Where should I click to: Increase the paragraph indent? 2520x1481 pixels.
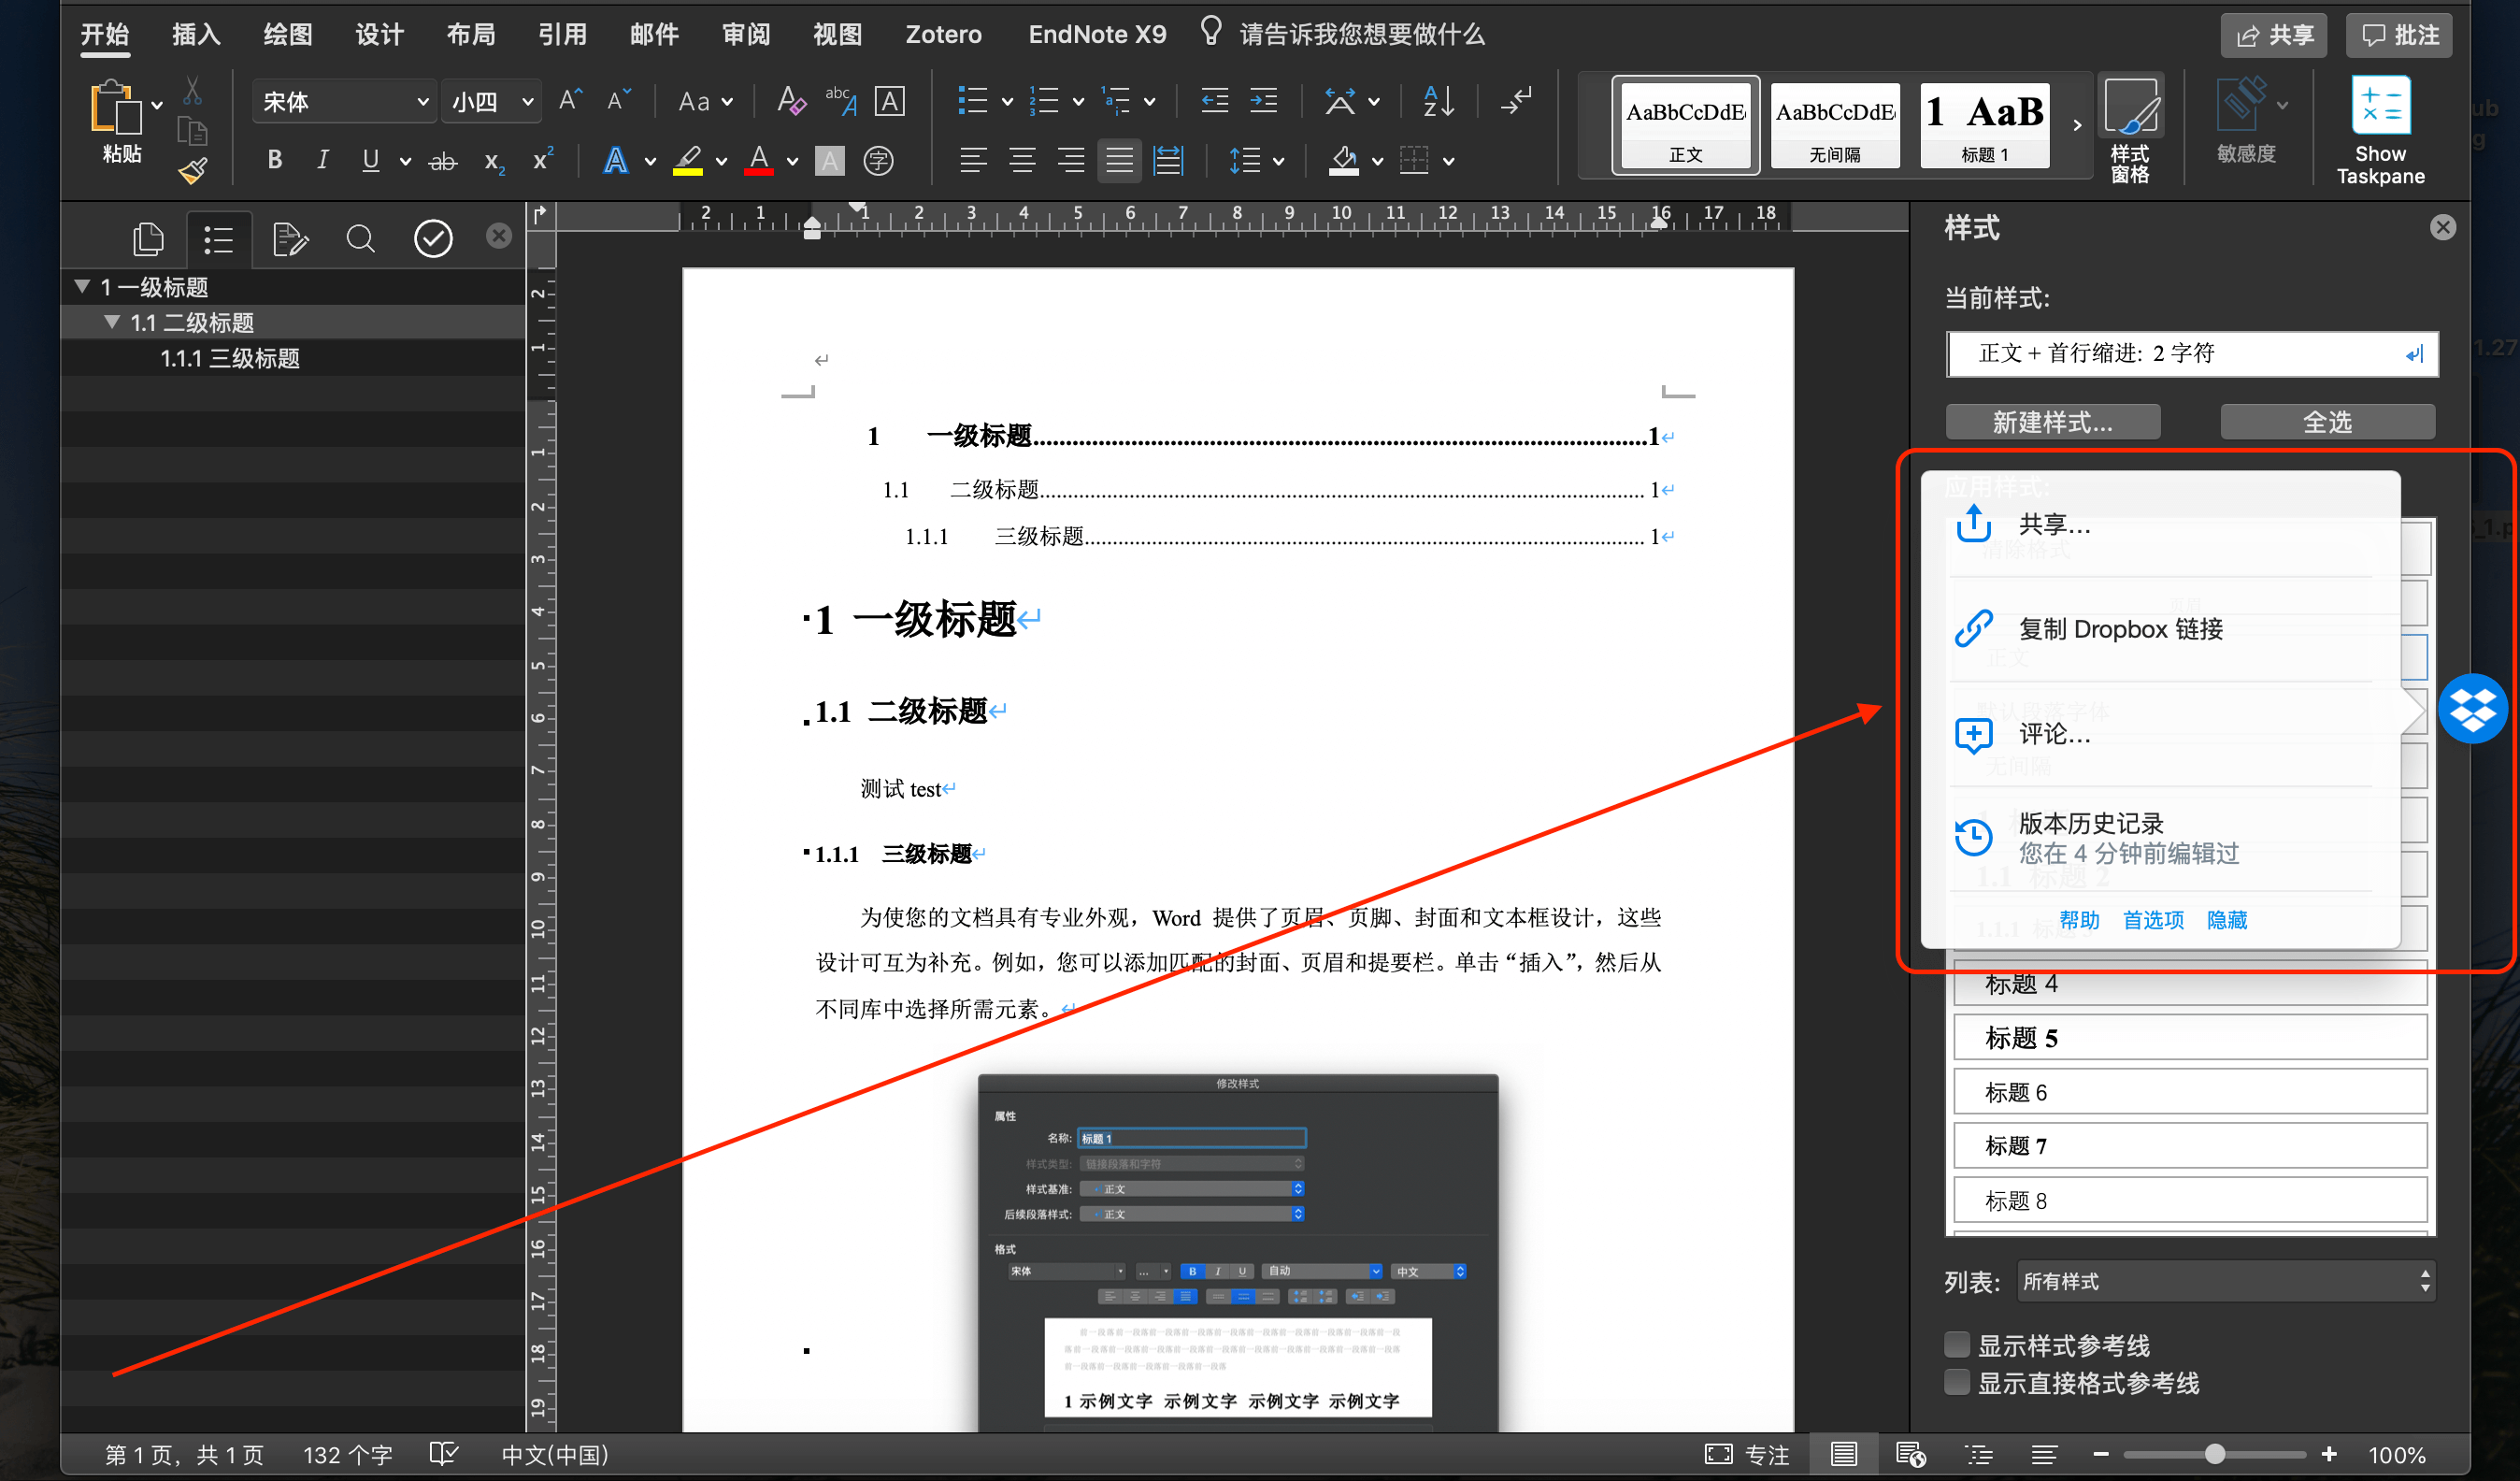click(1264, 100)
